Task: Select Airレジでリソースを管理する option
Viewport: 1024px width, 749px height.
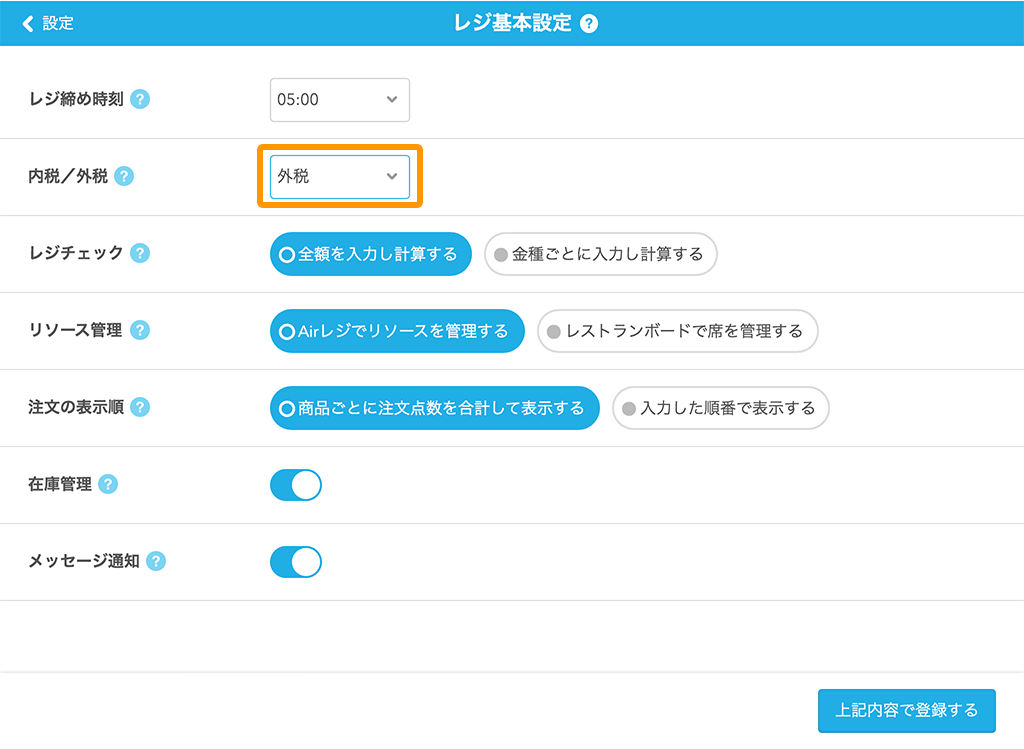Action: [x=397, y=331]
